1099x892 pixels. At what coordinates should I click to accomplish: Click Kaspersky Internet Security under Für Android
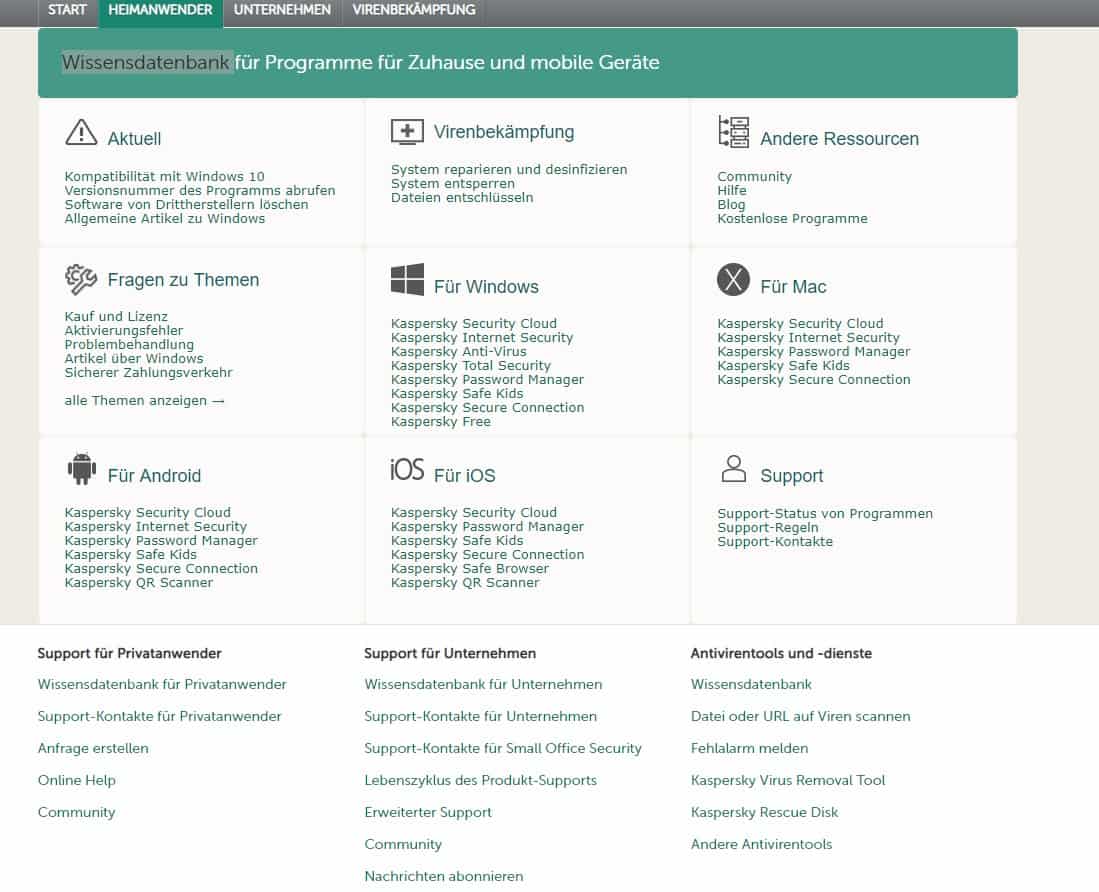[156, 526]
